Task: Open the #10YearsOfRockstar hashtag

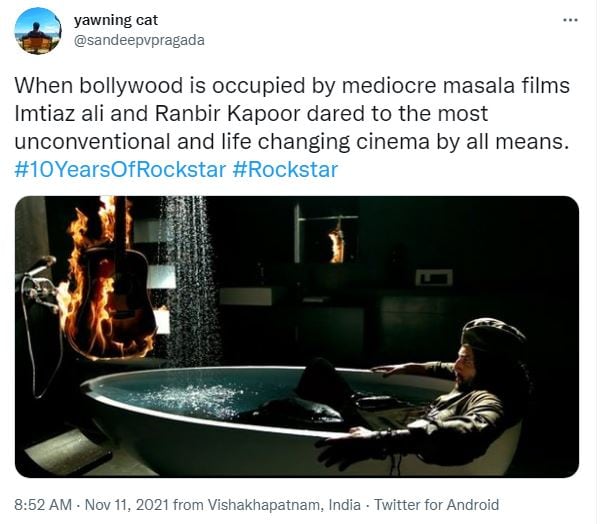Action: [x=120, y=170]
